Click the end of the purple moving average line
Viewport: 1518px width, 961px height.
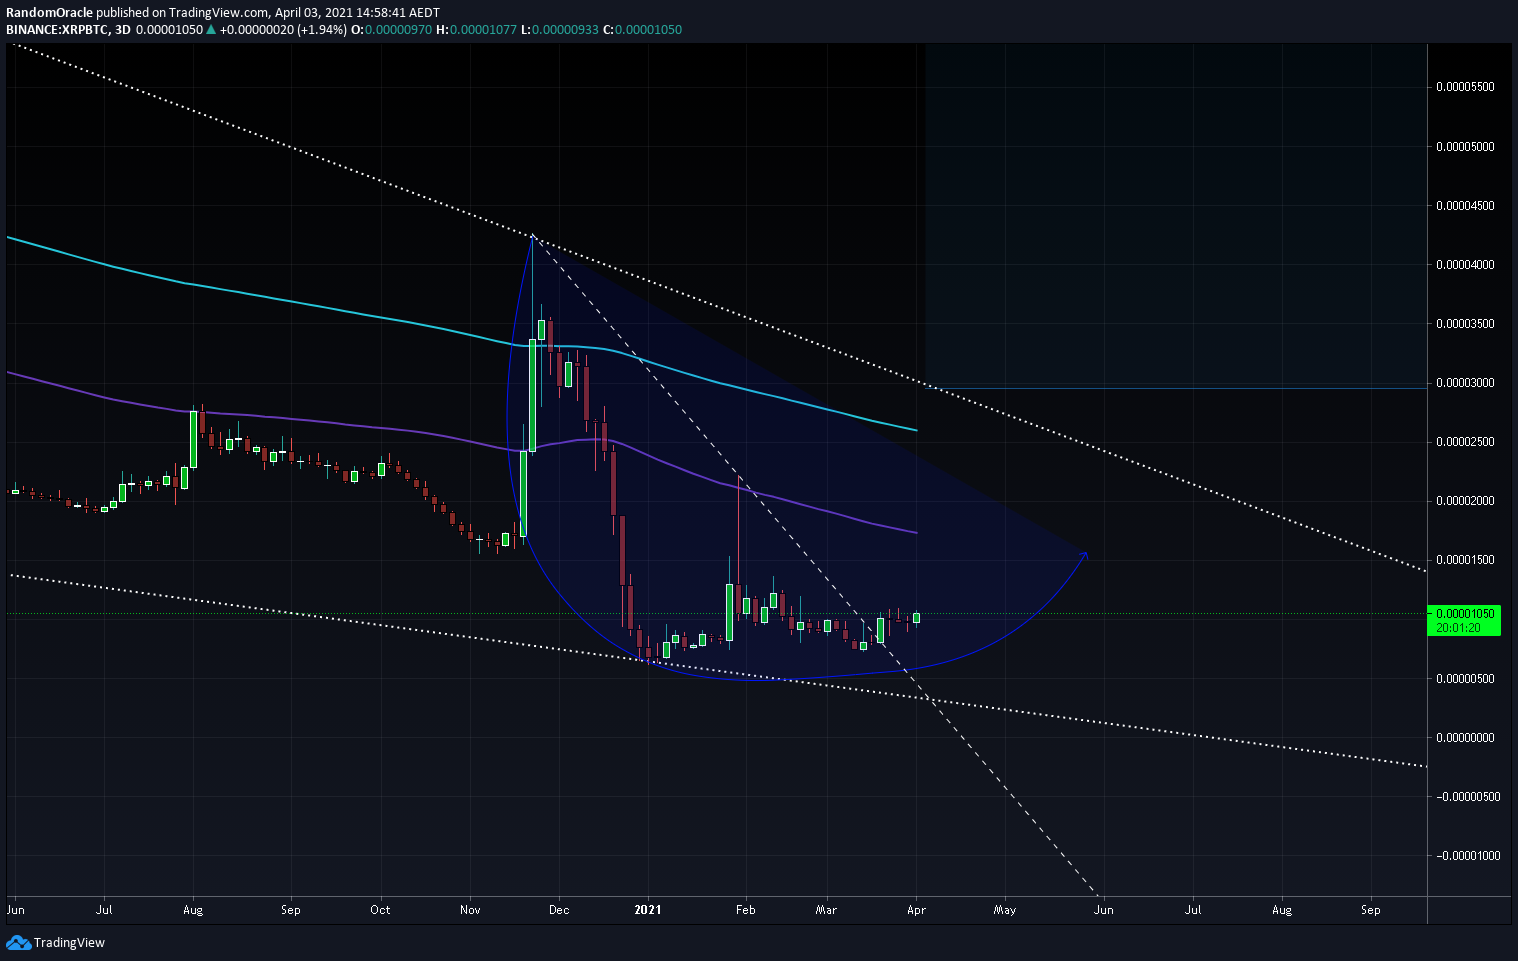915,532
